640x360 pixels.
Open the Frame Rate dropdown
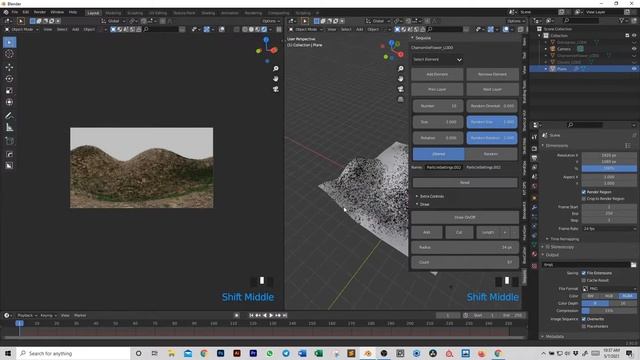pyautogui.click(x=609, y=229)
